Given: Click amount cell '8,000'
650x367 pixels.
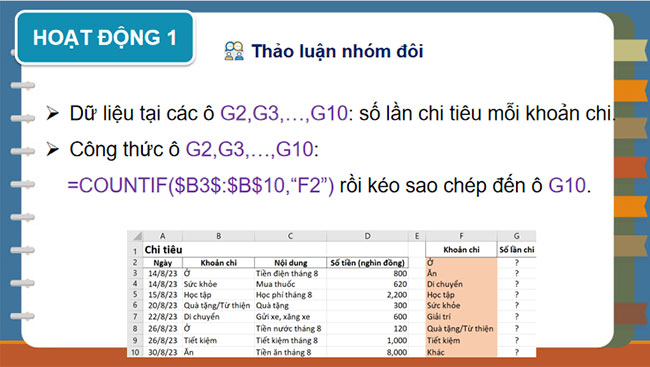Looking at the screenshot, I should coord(367,352).
